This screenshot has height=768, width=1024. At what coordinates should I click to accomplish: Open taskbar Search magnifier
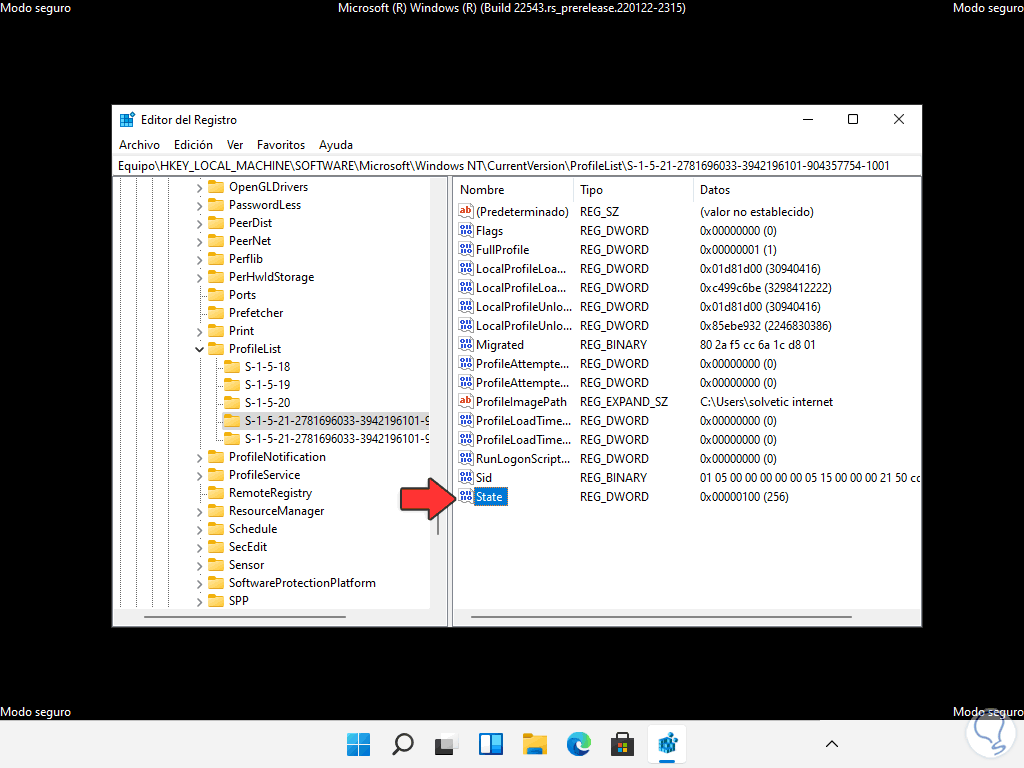(403, 744)
